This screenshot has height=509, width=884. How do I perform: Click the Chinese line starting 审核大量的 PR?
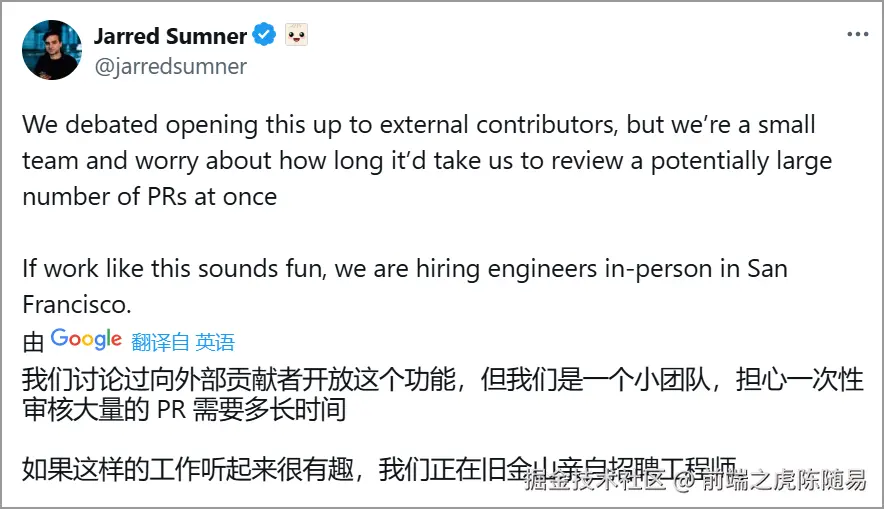coord(190,410)
